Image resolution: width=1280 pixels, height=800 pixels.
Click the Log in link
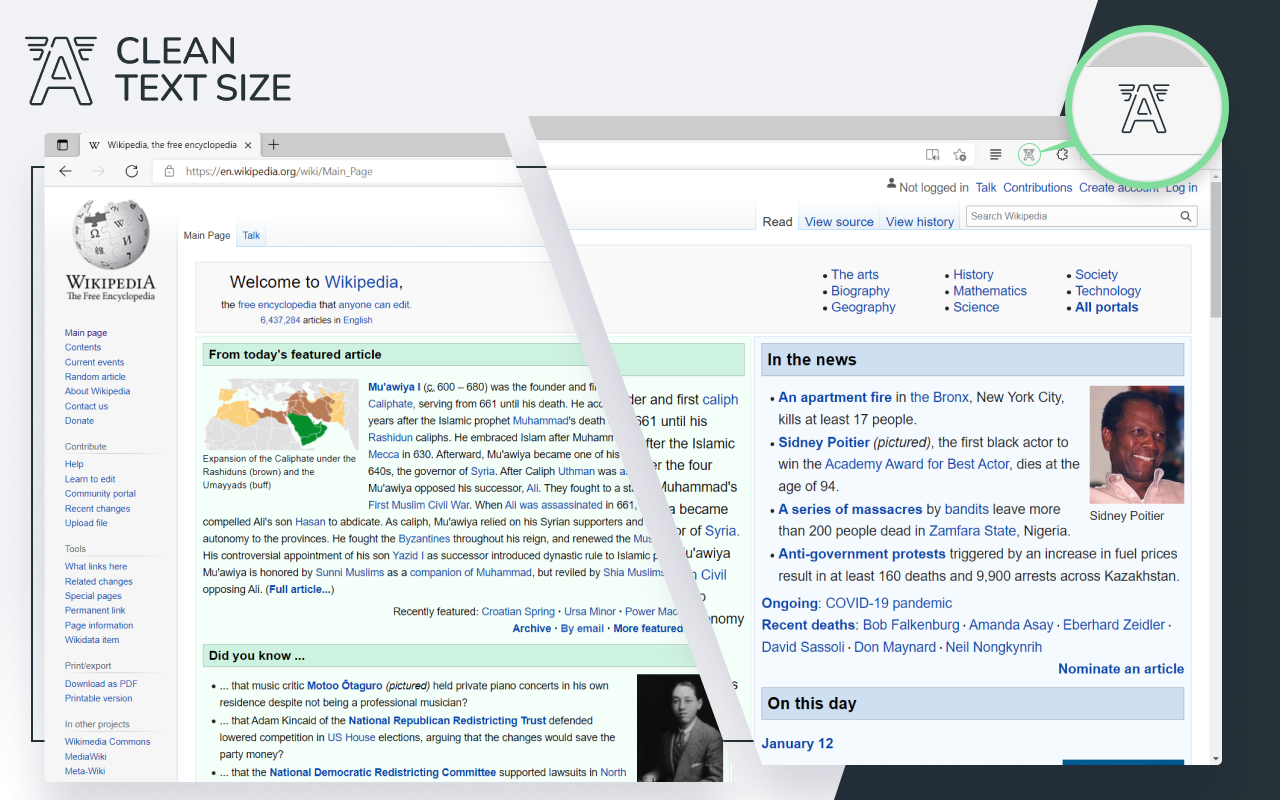tap(1181, 187)
